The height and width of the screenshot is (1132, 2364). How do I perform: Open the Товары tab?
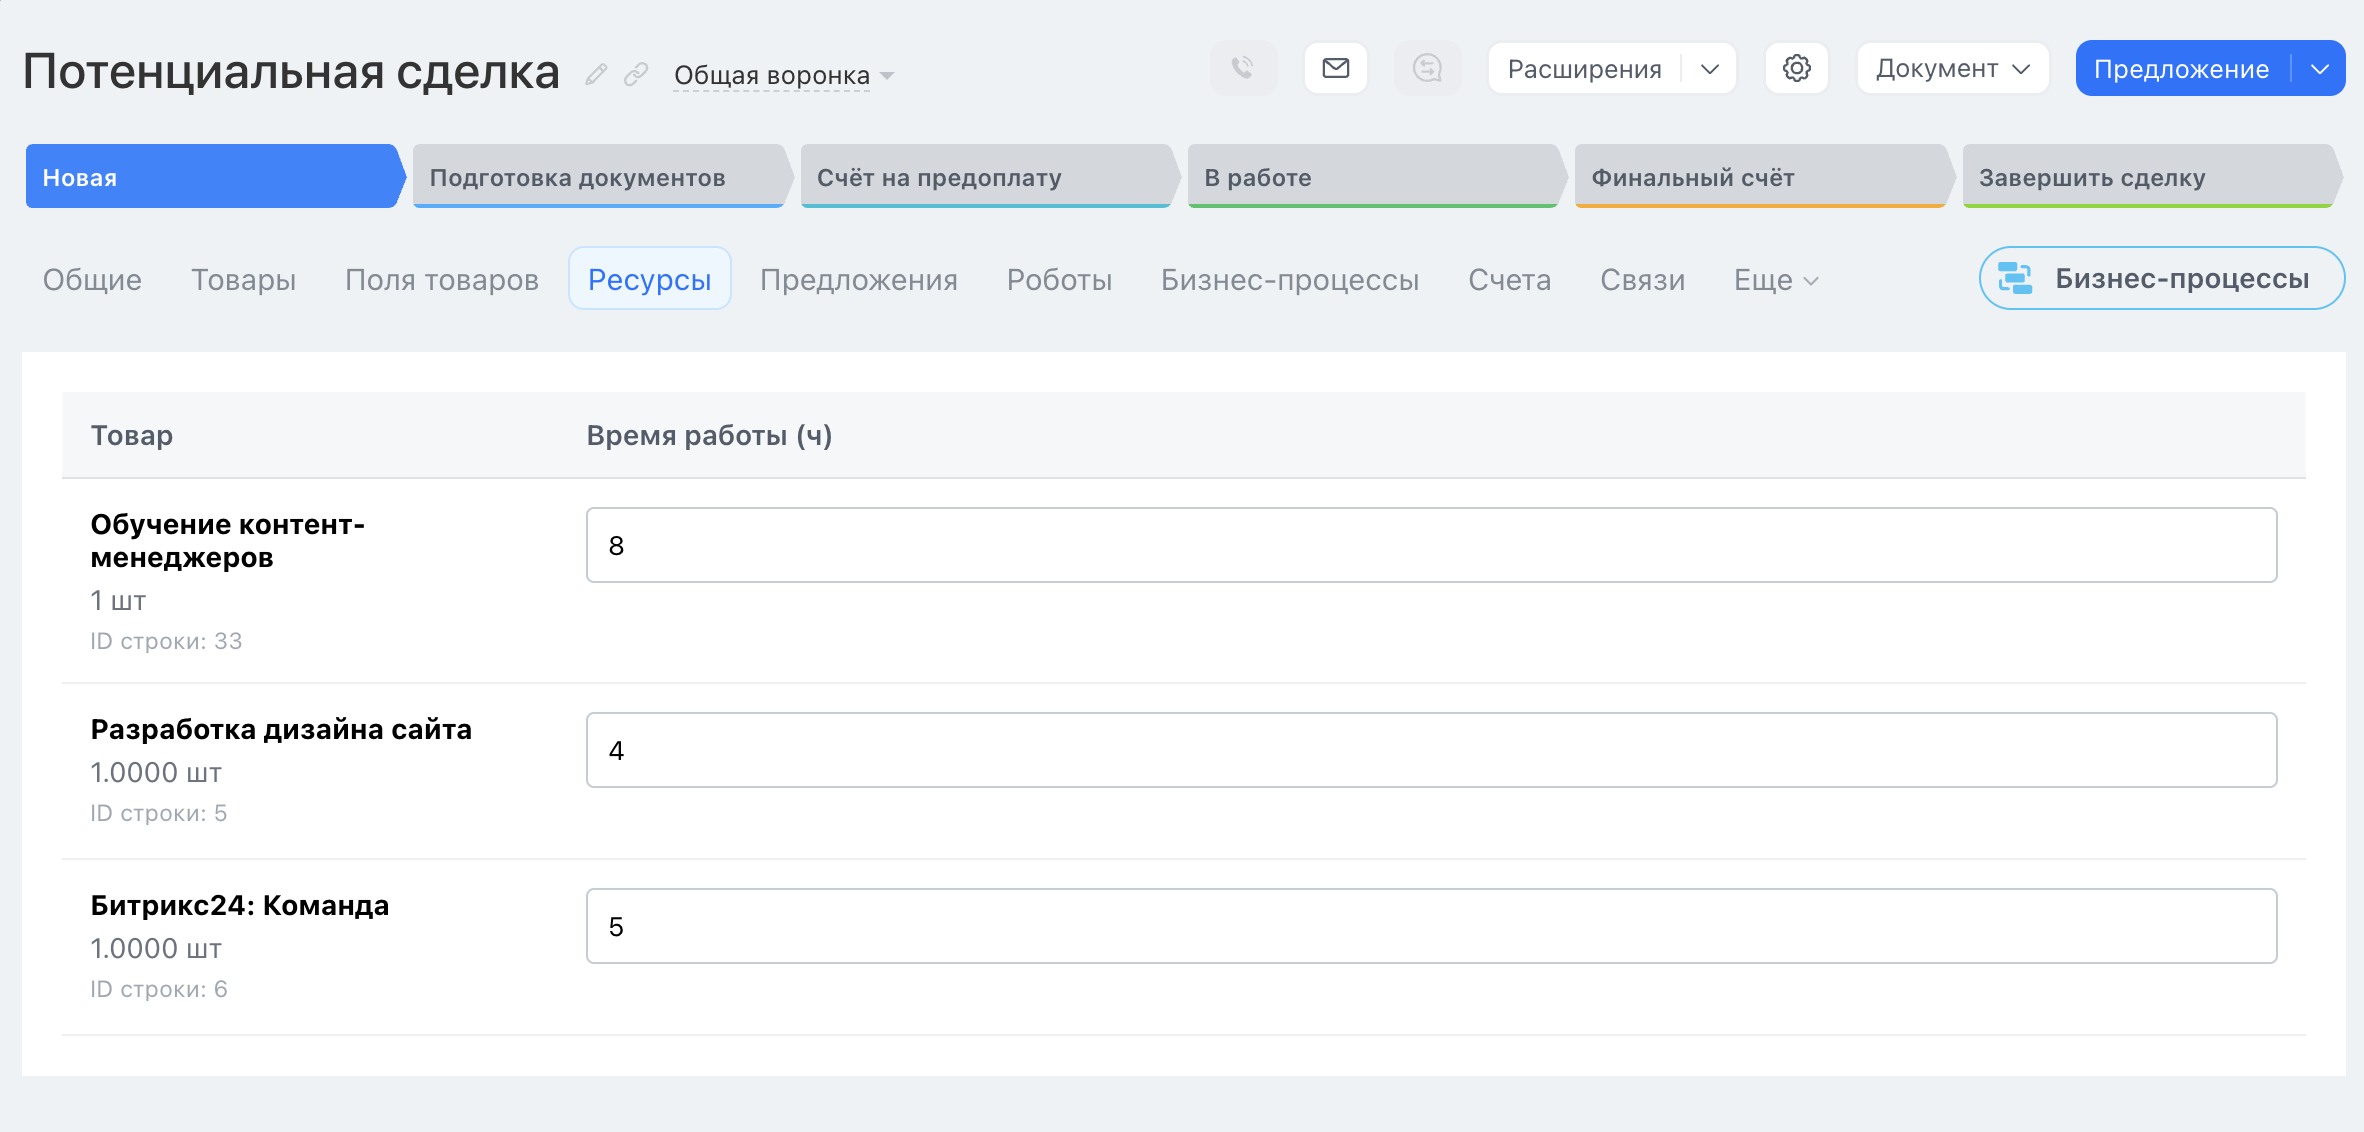243,280
